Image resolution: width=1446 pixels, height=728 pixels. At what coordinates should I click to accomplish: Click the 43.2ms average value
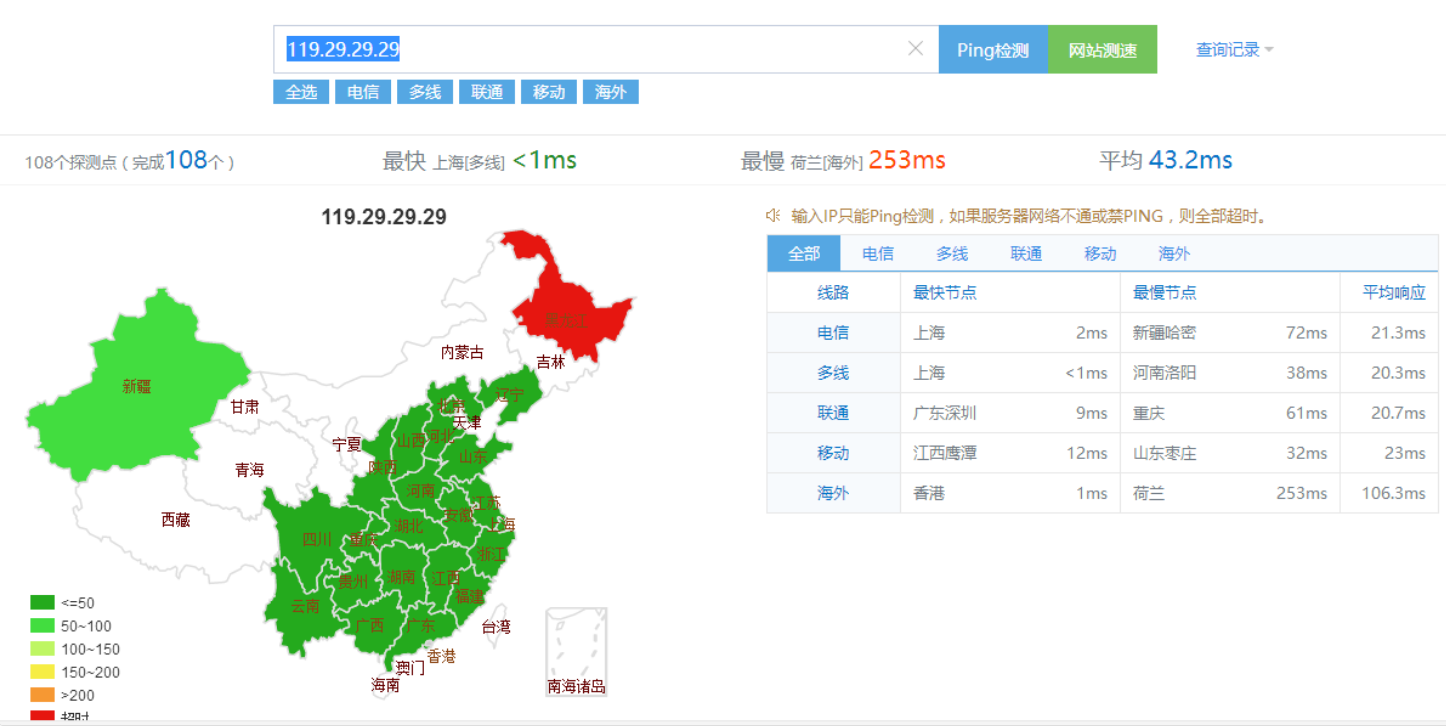tap(1190, 160)
